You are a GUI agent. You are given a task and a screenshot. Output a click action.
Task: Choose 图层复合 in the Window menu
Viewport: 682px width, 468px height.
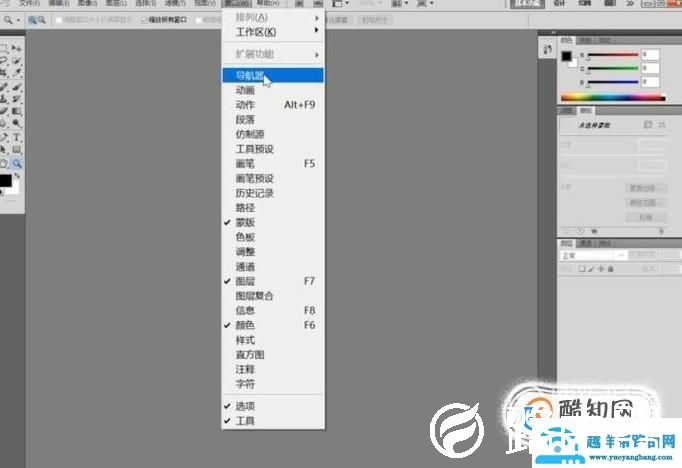(273, 296)
